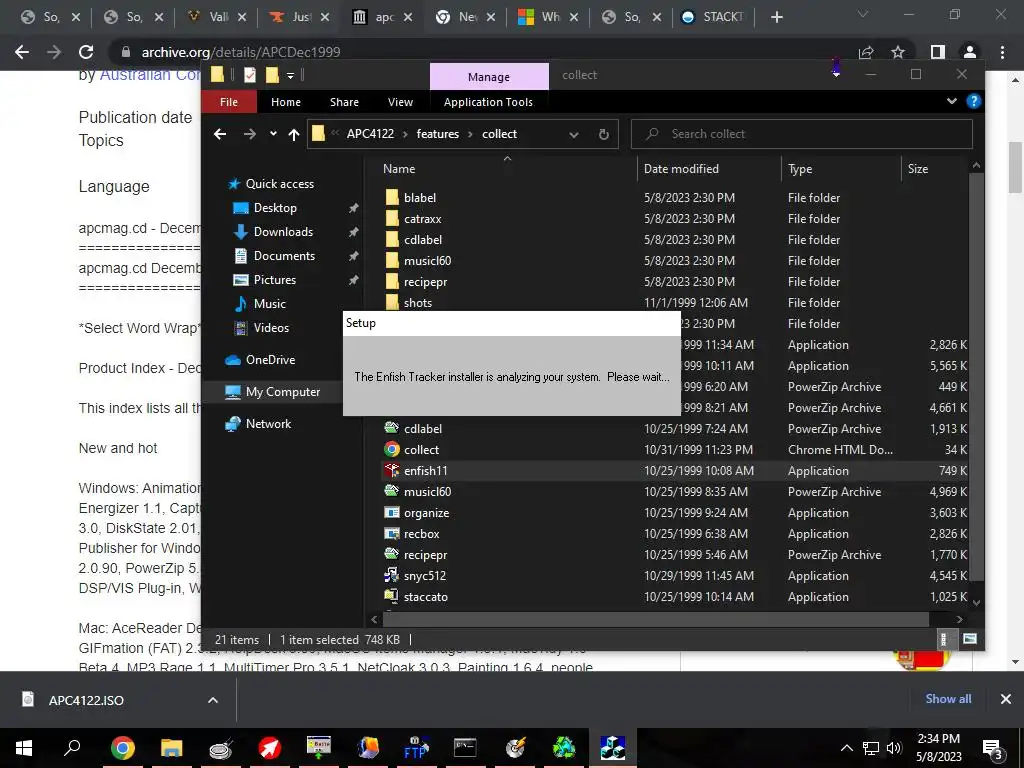This screenshot has width=1024, height=768.
Task: Go up one folder level
Action: point(294,135)
